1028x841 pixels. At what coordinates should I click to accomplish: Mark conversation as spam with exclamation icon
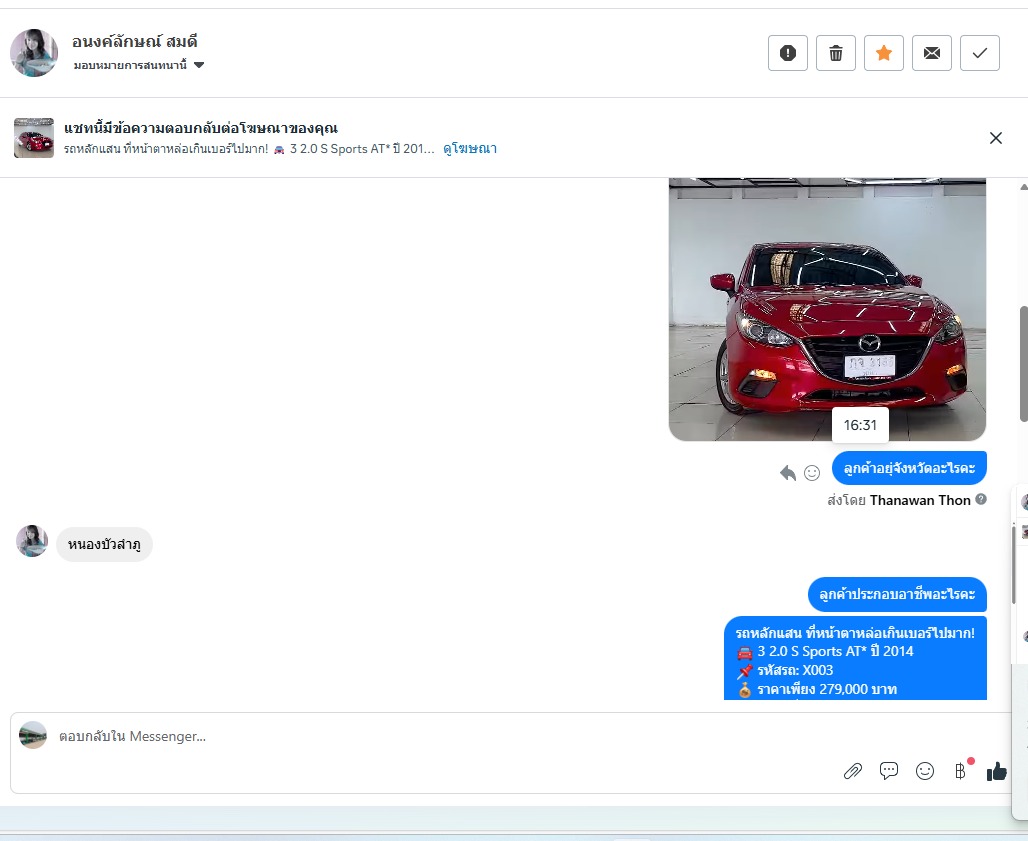pos(787,53)
